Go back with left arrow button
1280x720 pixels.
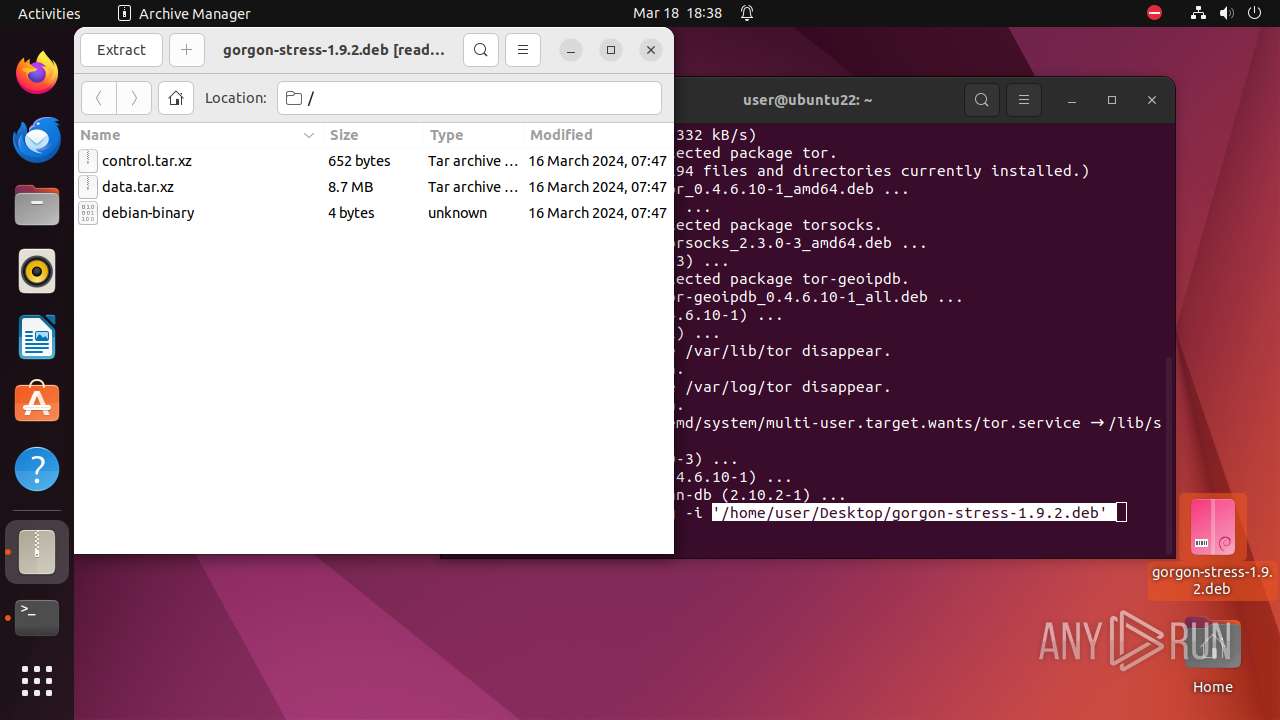98,98
